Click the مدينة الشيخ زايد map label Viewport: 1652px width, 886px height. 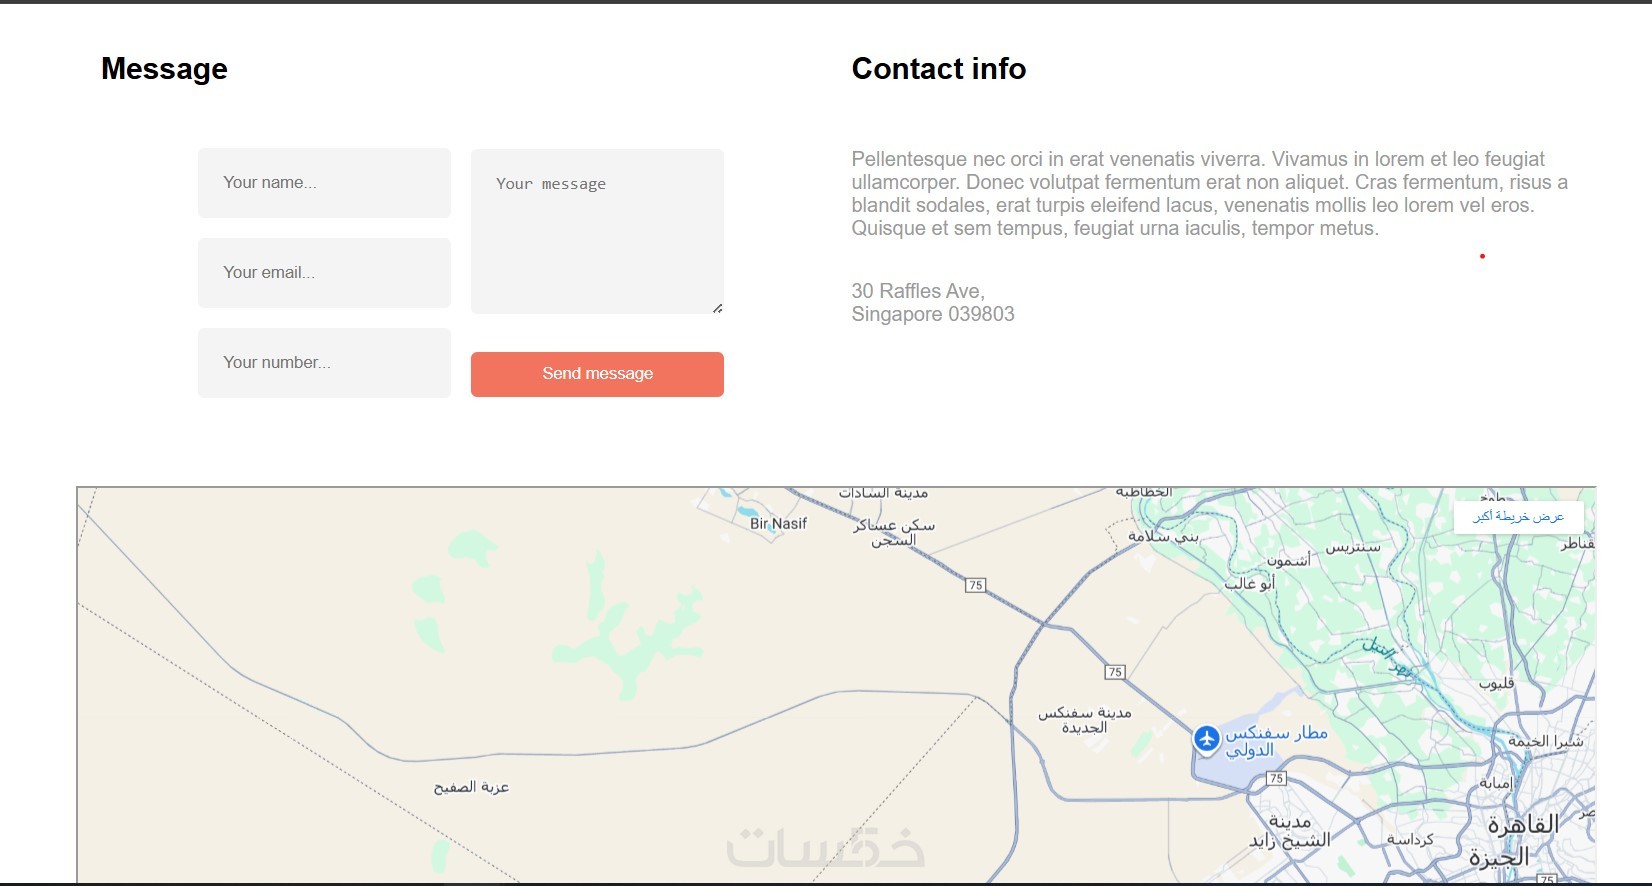1290,832
